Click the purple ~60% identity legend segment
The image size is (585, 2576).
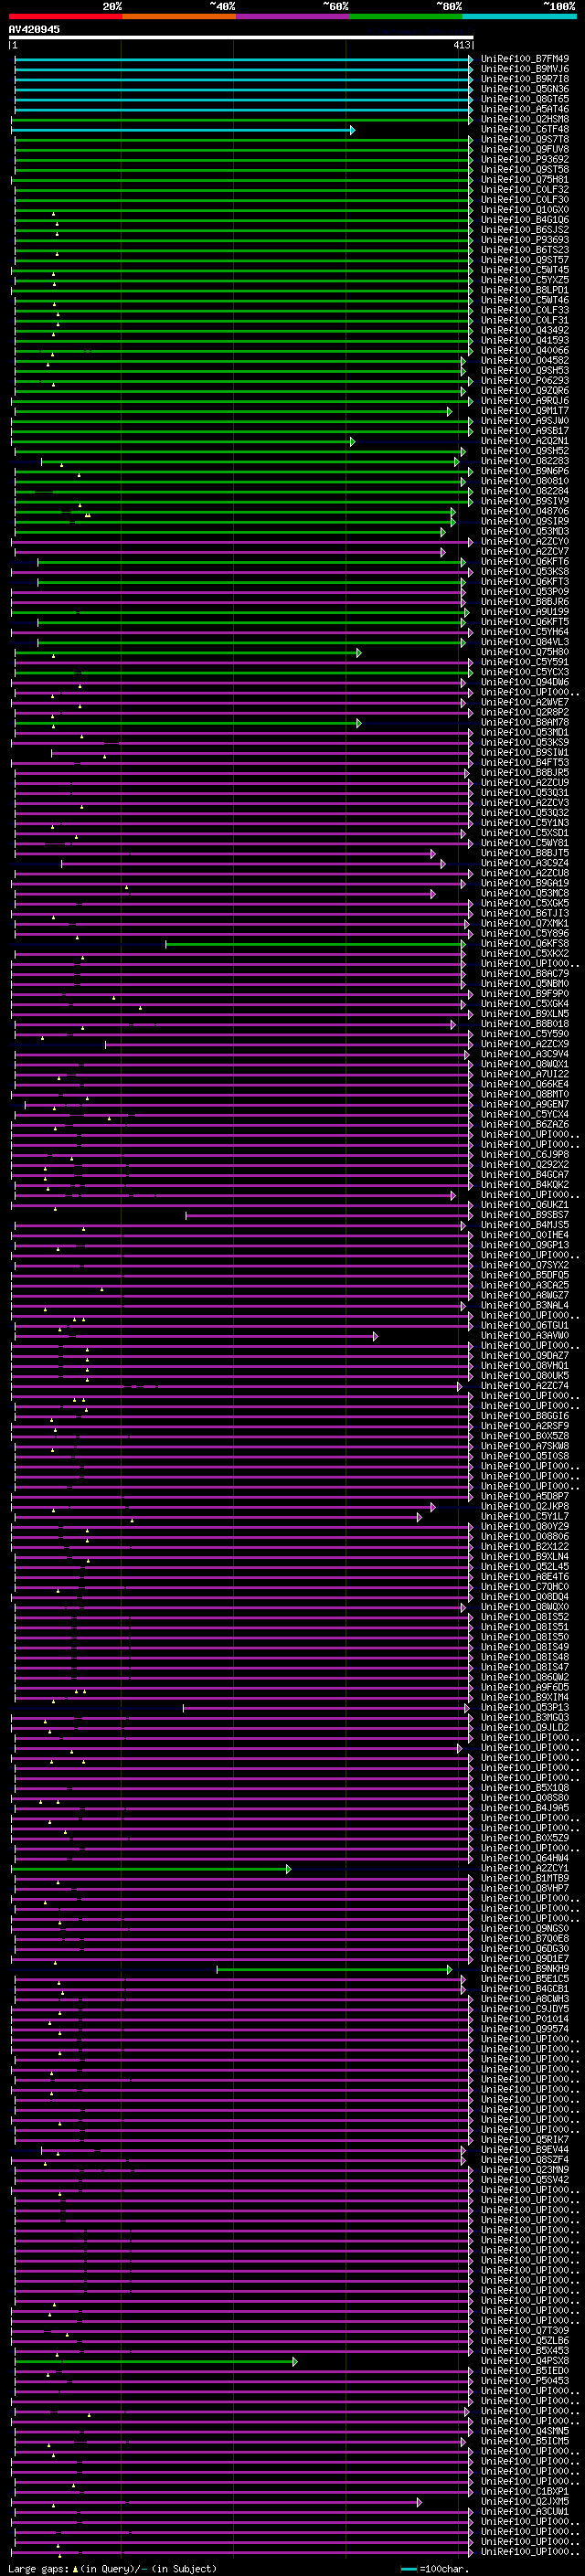point(292,16)
